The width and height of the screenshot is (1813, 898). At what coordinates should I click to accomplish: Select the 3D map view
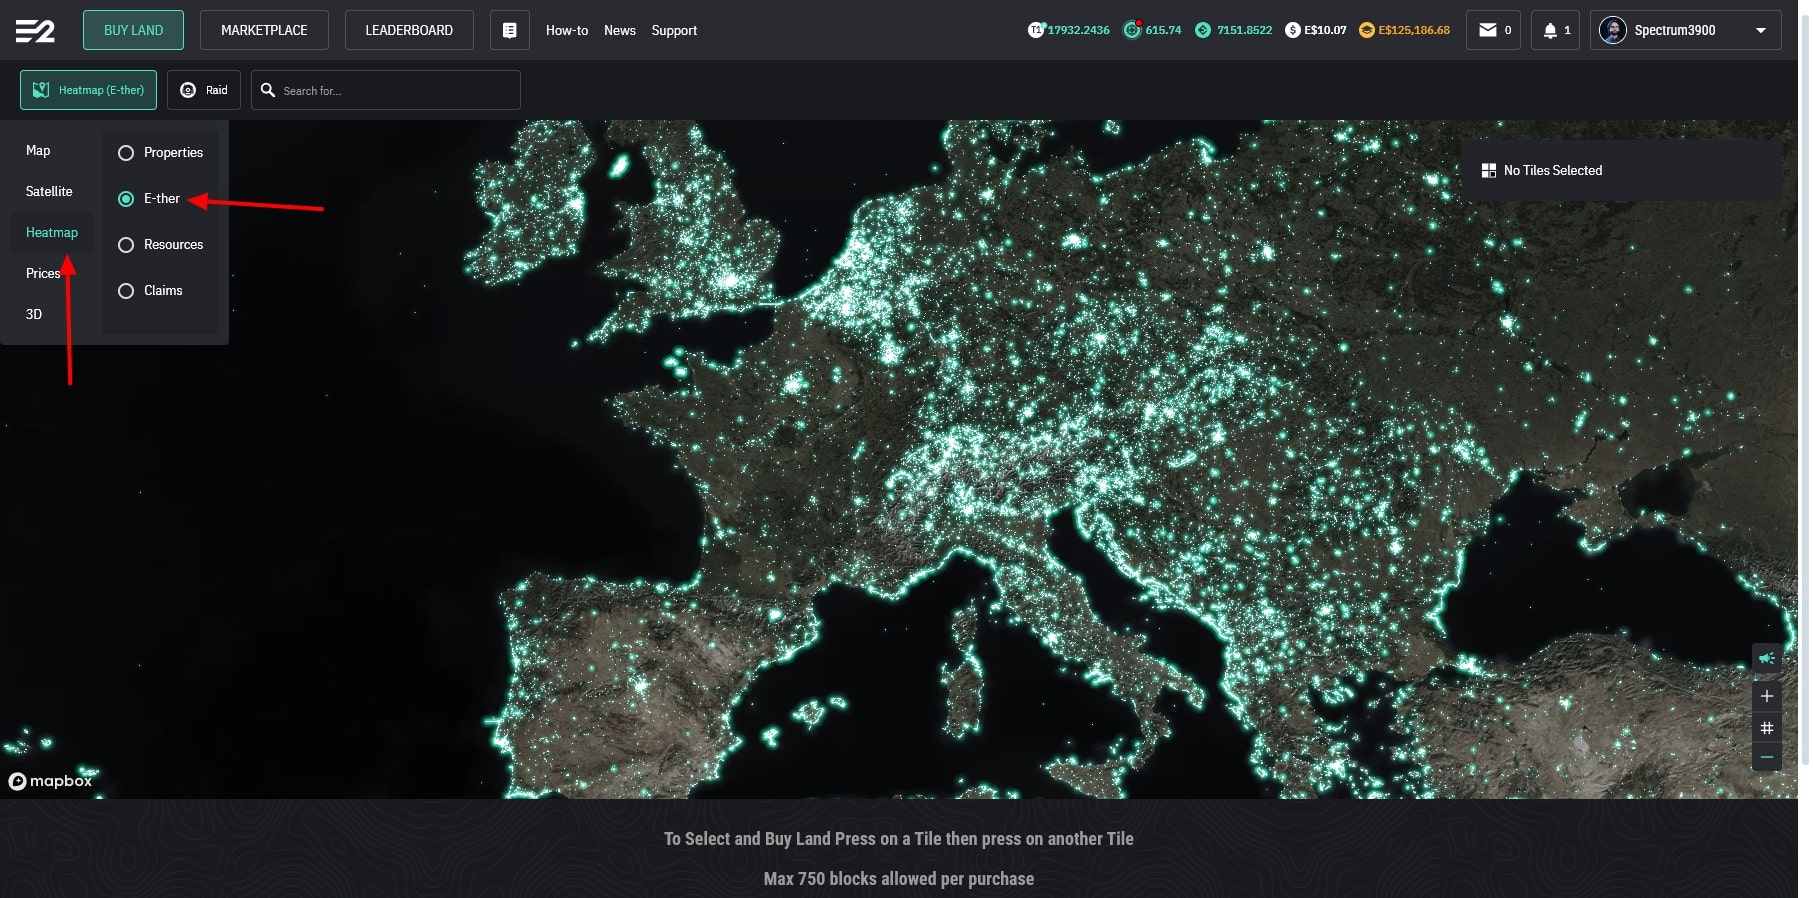(x=34, y=314)
